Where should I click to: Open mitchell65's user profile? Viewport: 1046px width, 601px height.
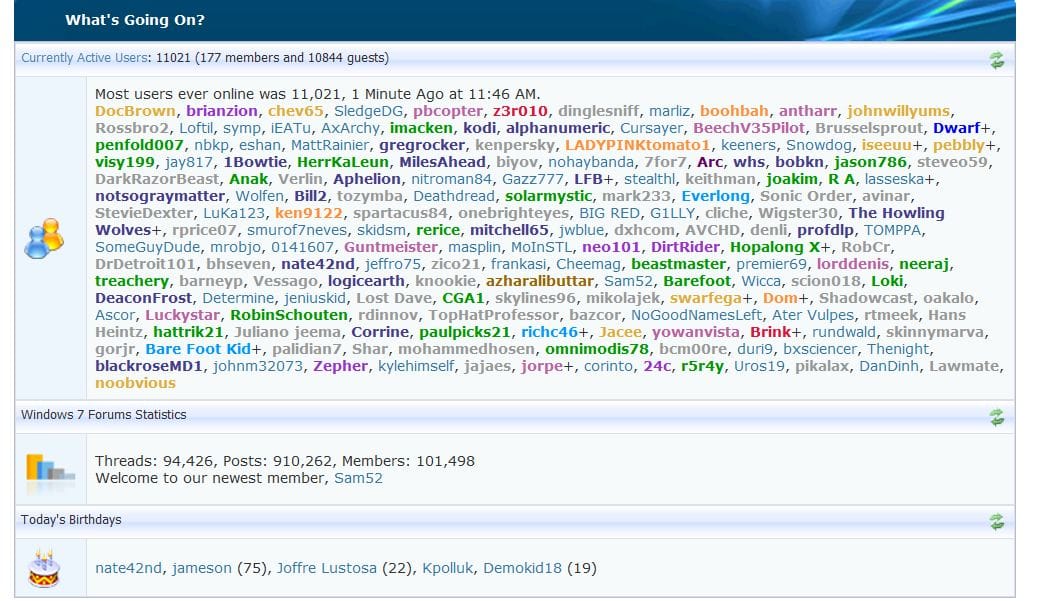pos(509,230)
